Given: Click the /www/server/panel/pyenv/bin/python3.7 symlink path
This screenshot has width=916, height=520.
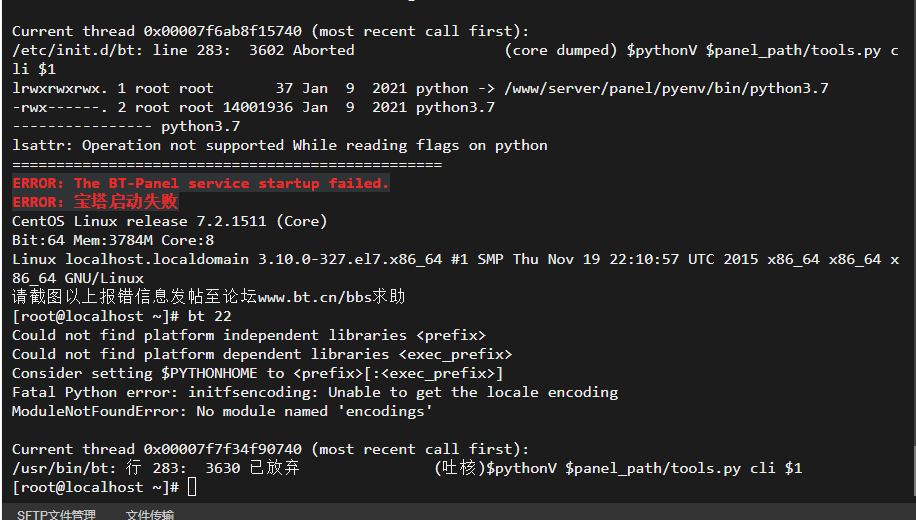Looking at the screenshot, I should point(666,88).
